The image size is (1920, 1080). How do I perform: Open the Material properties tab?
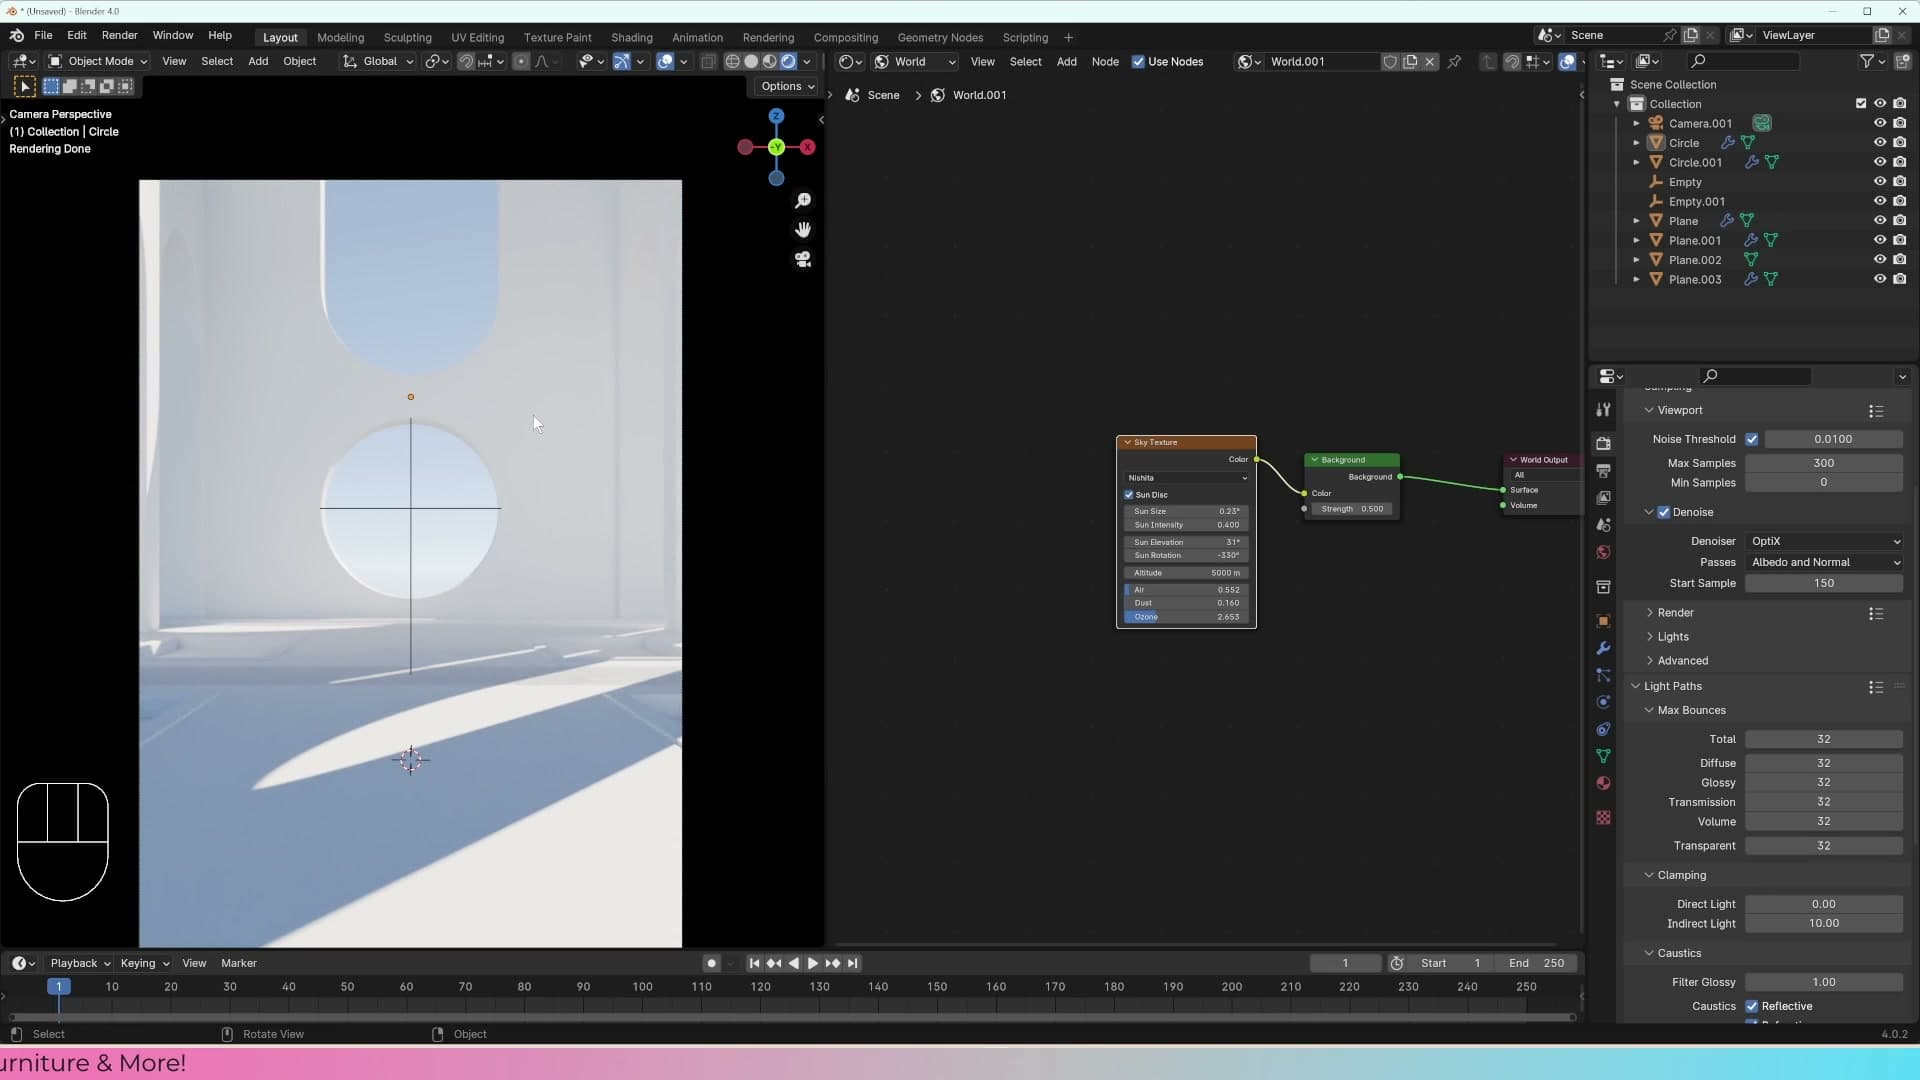[x=1603, y=783]
